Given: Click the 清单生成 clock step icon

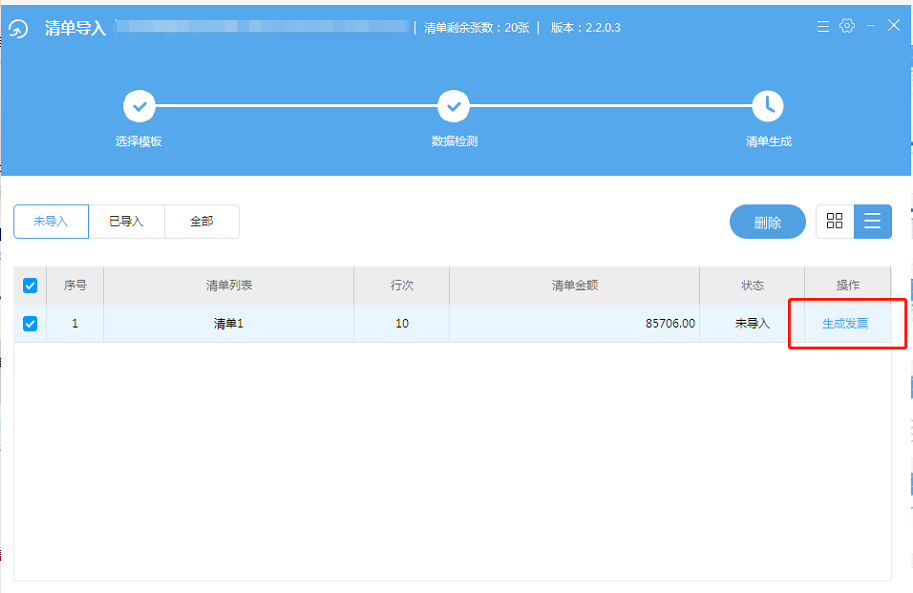Looking at the screenshot, I should 767,105.
